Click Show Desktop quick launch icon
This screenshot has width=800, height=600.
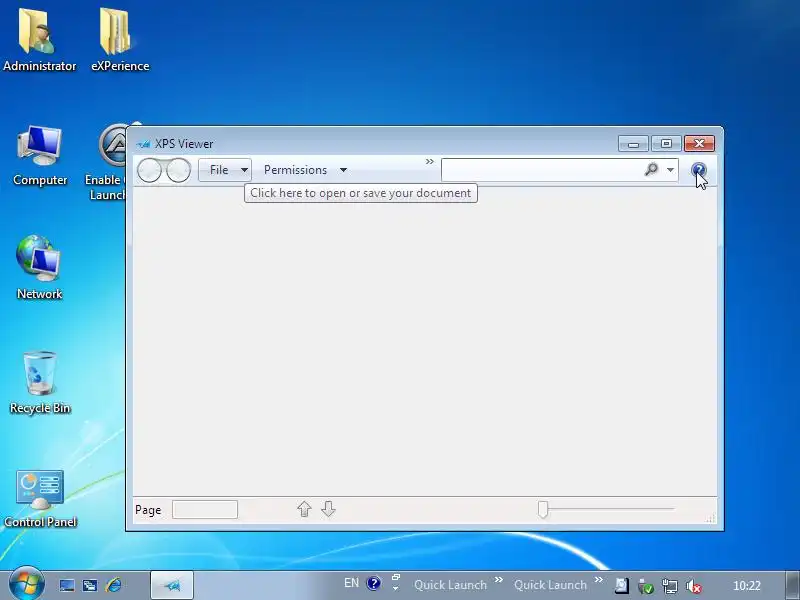[x=67, y=585]
